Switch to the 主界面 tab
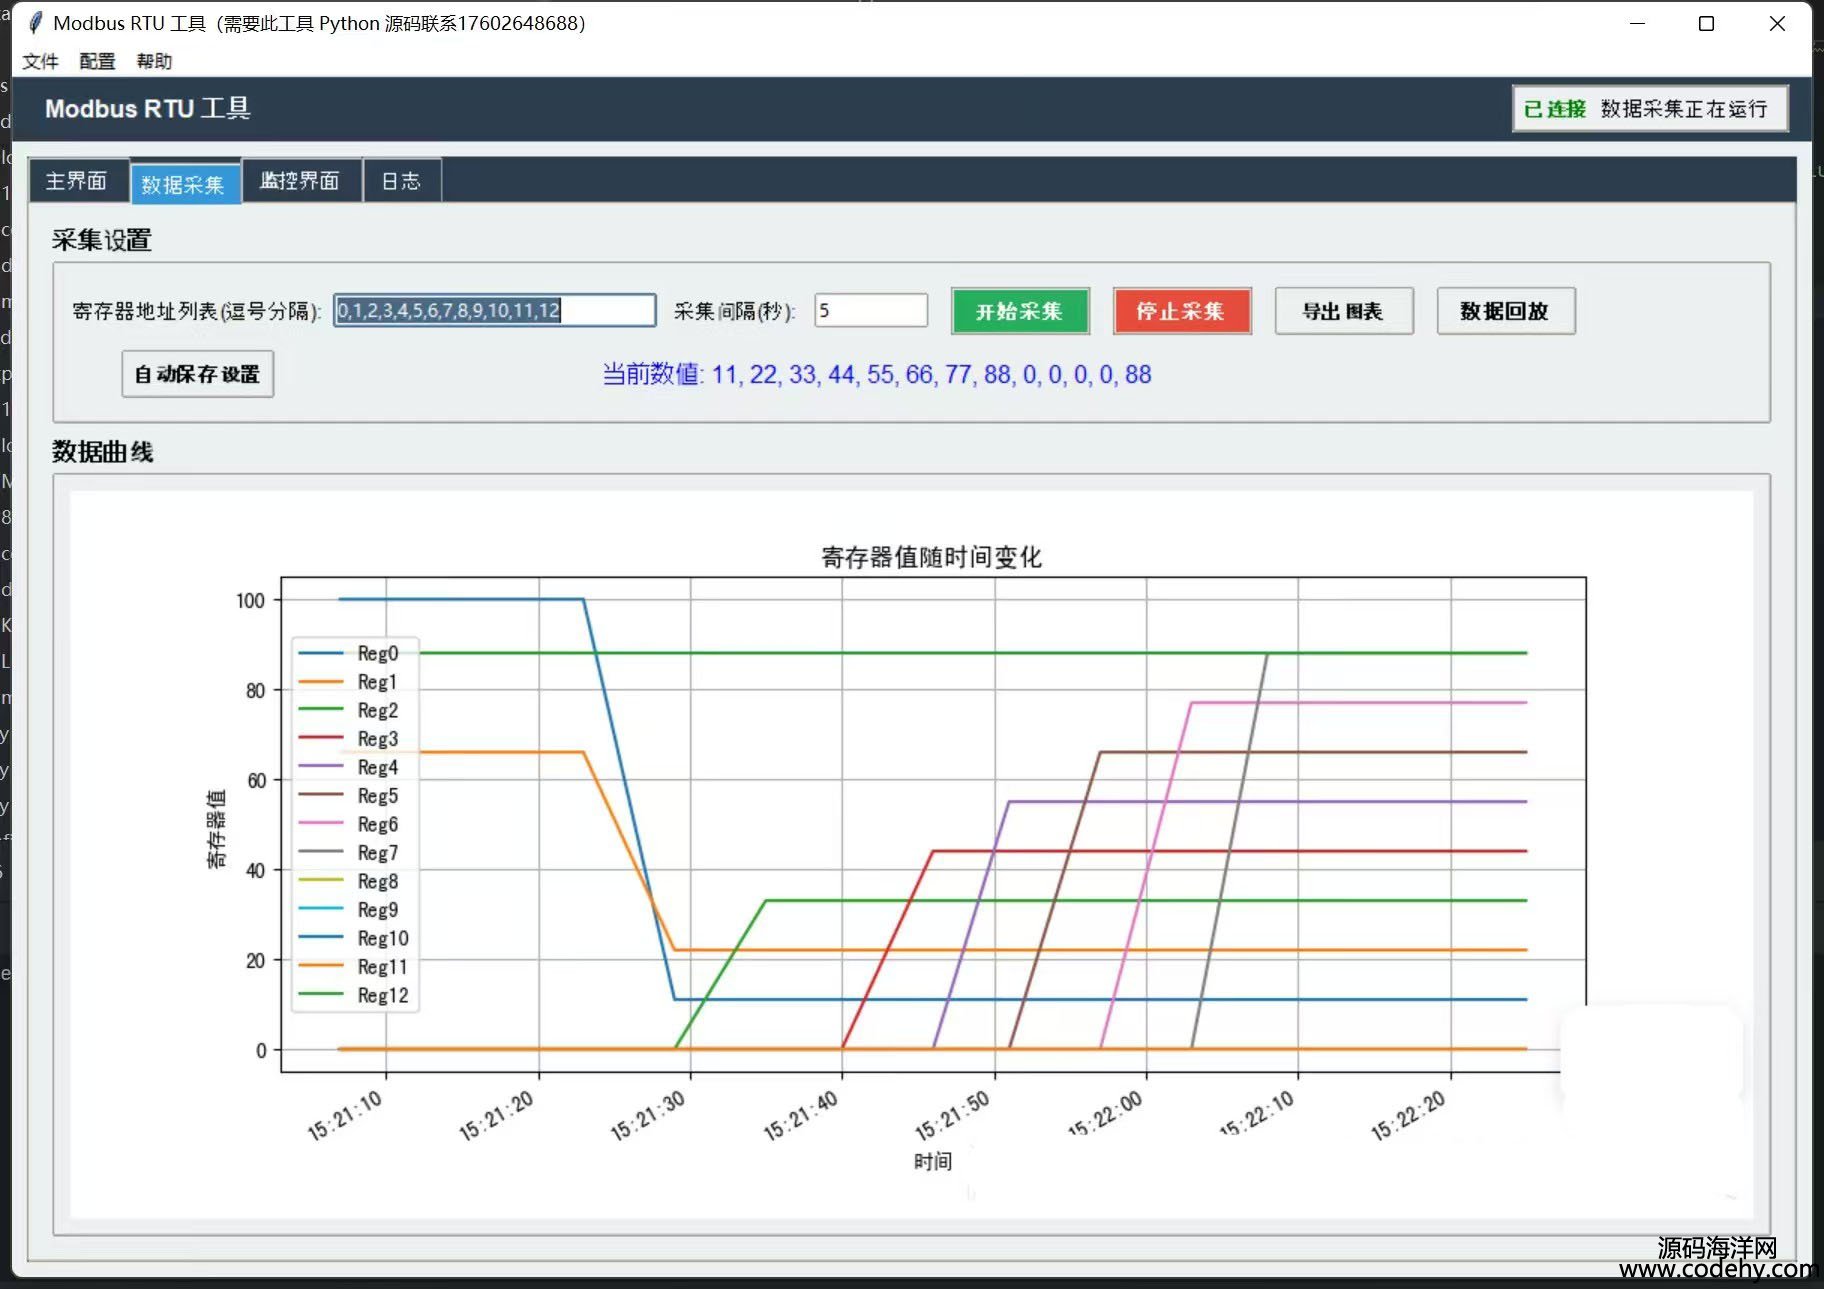The height and width of the screenshot is (1289, 1824). pyautogui.click(x=77, y=181)
